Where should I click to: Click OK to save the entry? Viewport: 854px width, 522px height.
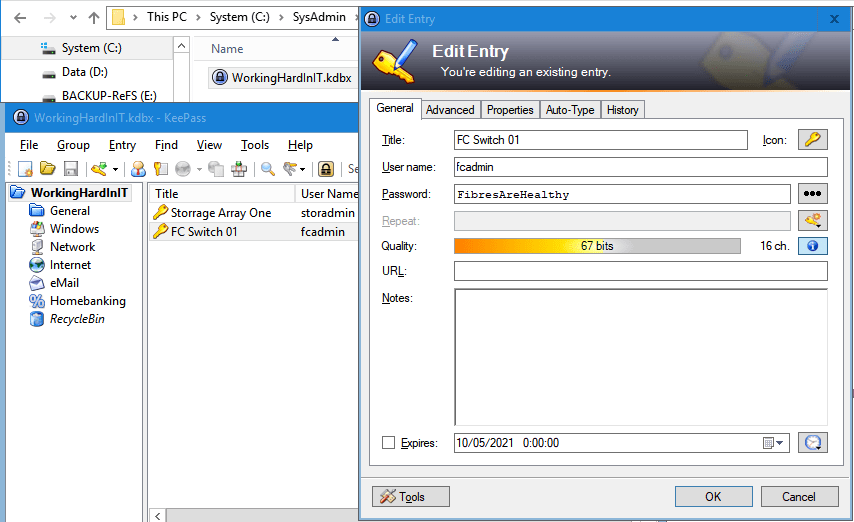[713, 496]
